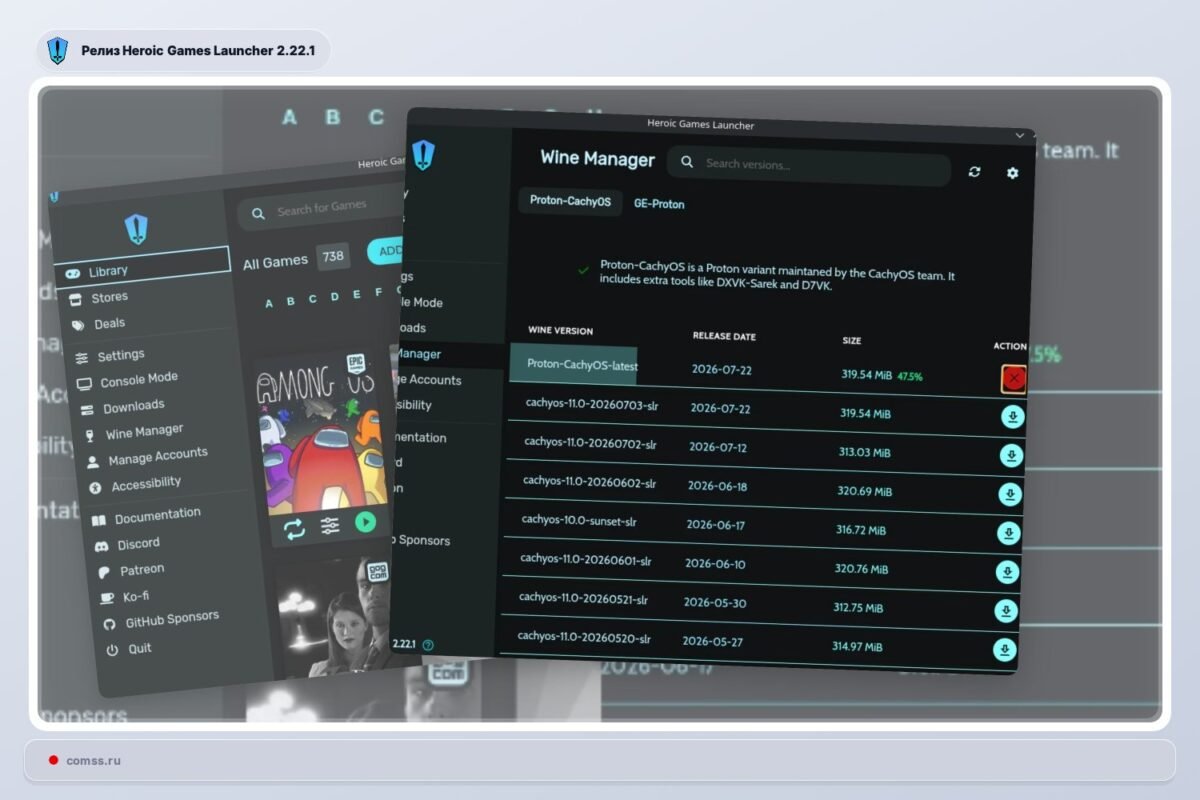
Task: Switch to Console Mode in left sidebar
Action: click(x=139, y=381)
